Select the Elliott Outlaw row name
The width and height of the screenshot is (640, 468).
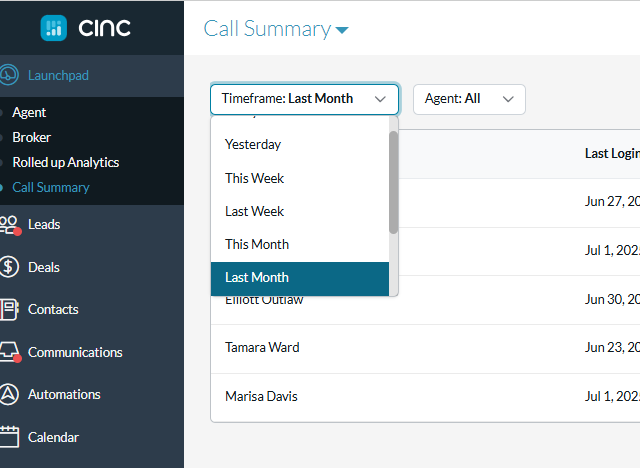coord(264,300)
